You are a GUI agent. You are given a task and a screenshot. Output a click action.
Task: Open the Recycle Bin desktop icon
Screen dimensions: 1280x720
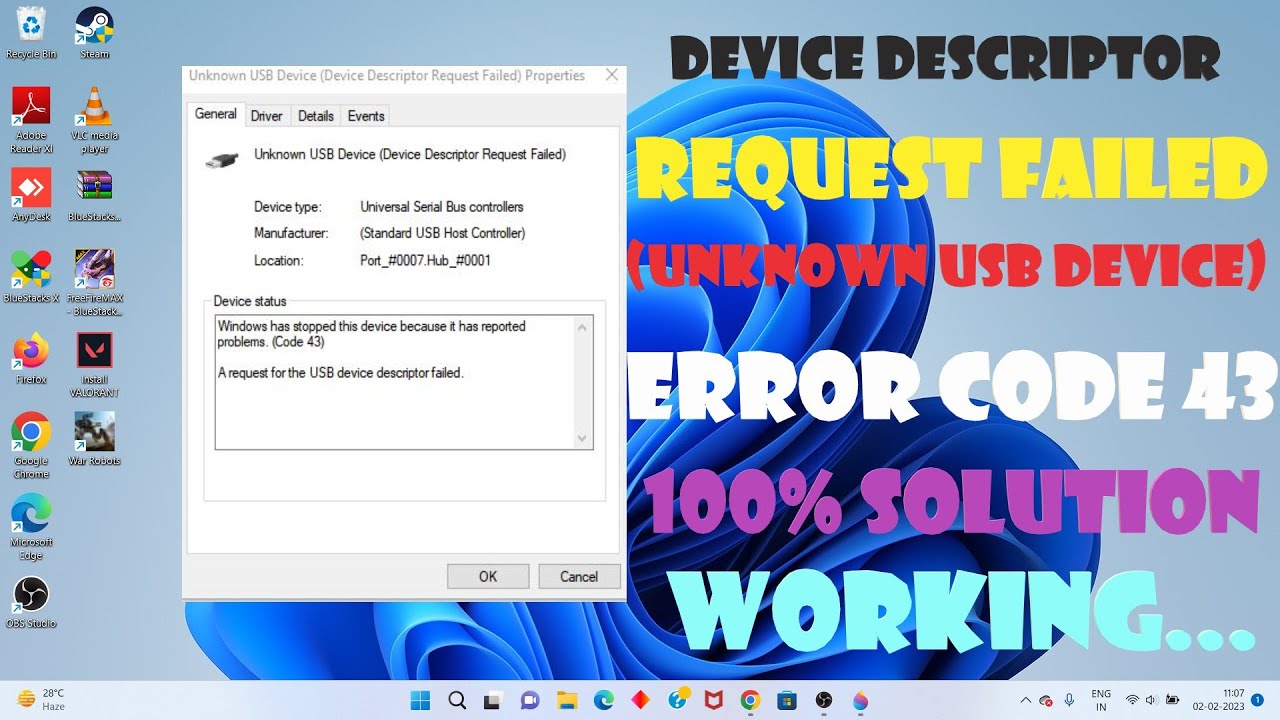[x=31, y=32]
